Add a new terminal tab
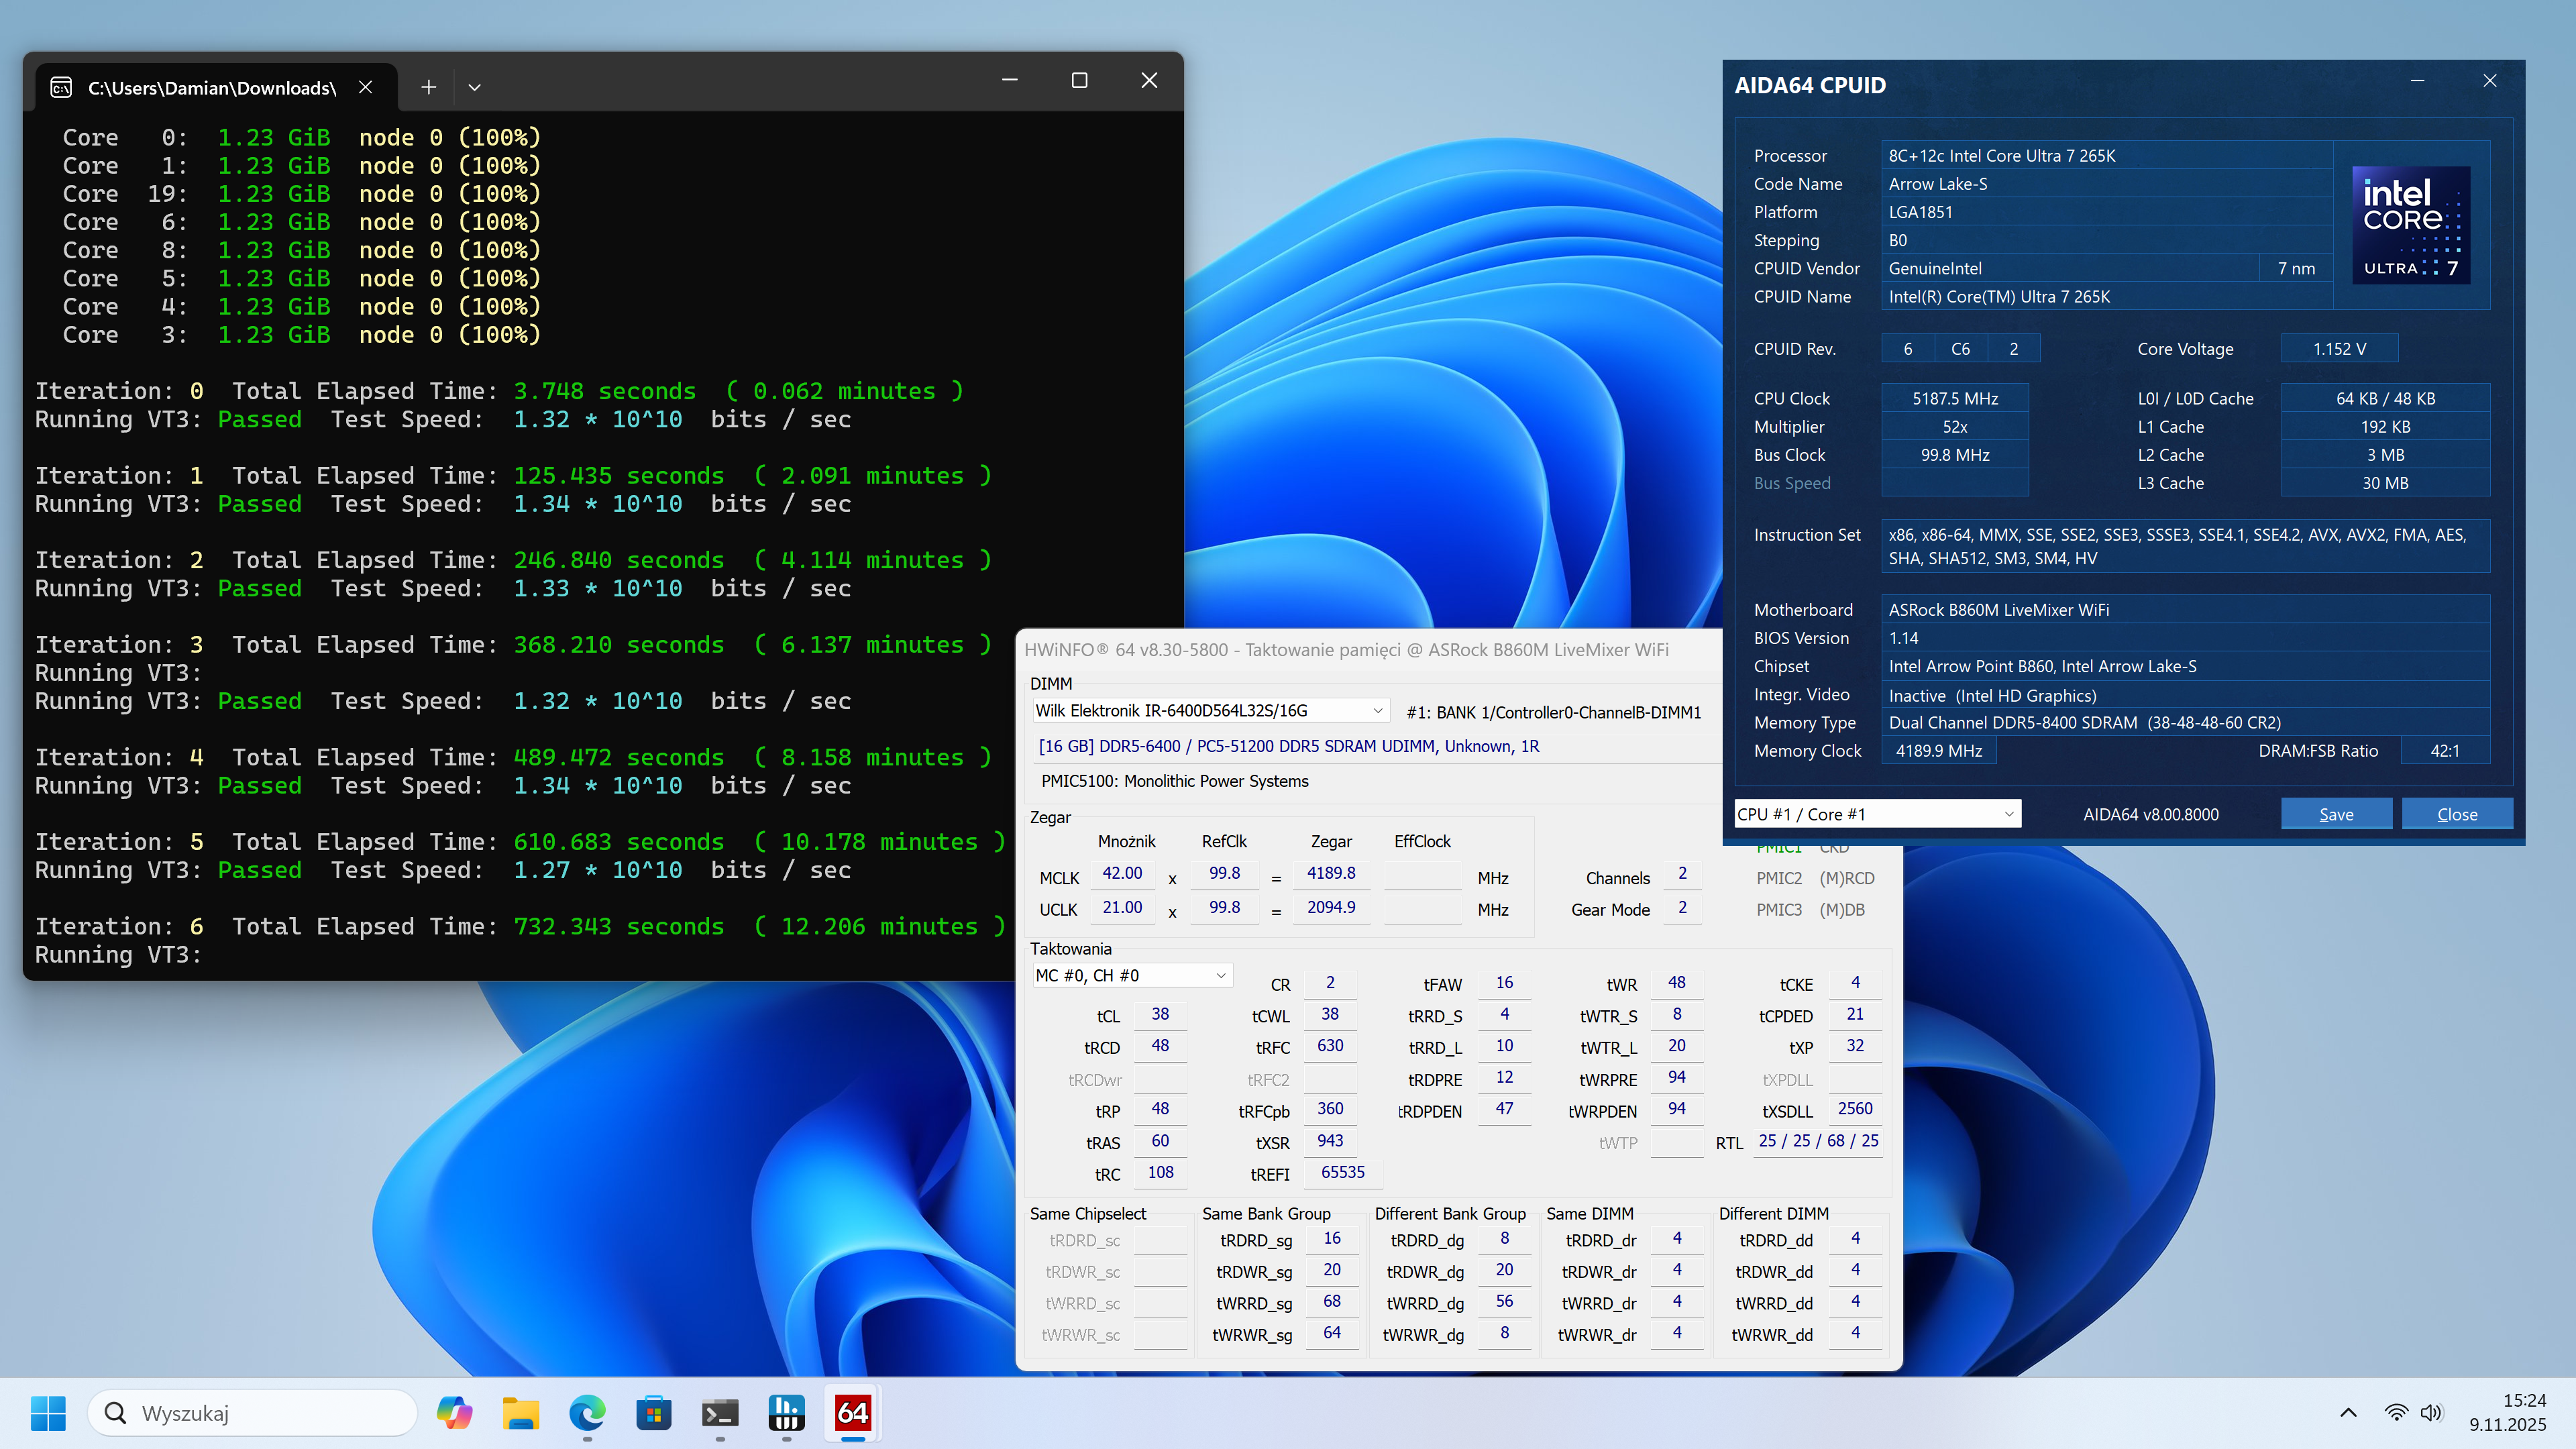This screenshot has height=1449, width=2576. [x=428, y=87]
